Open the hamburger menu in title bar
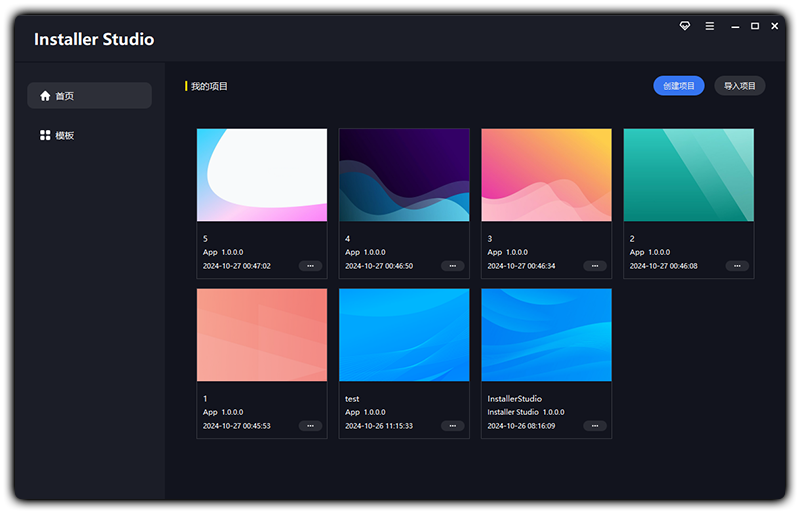Image resolution: width=800 pixels, height=515 pixels. tap(710, 26)
